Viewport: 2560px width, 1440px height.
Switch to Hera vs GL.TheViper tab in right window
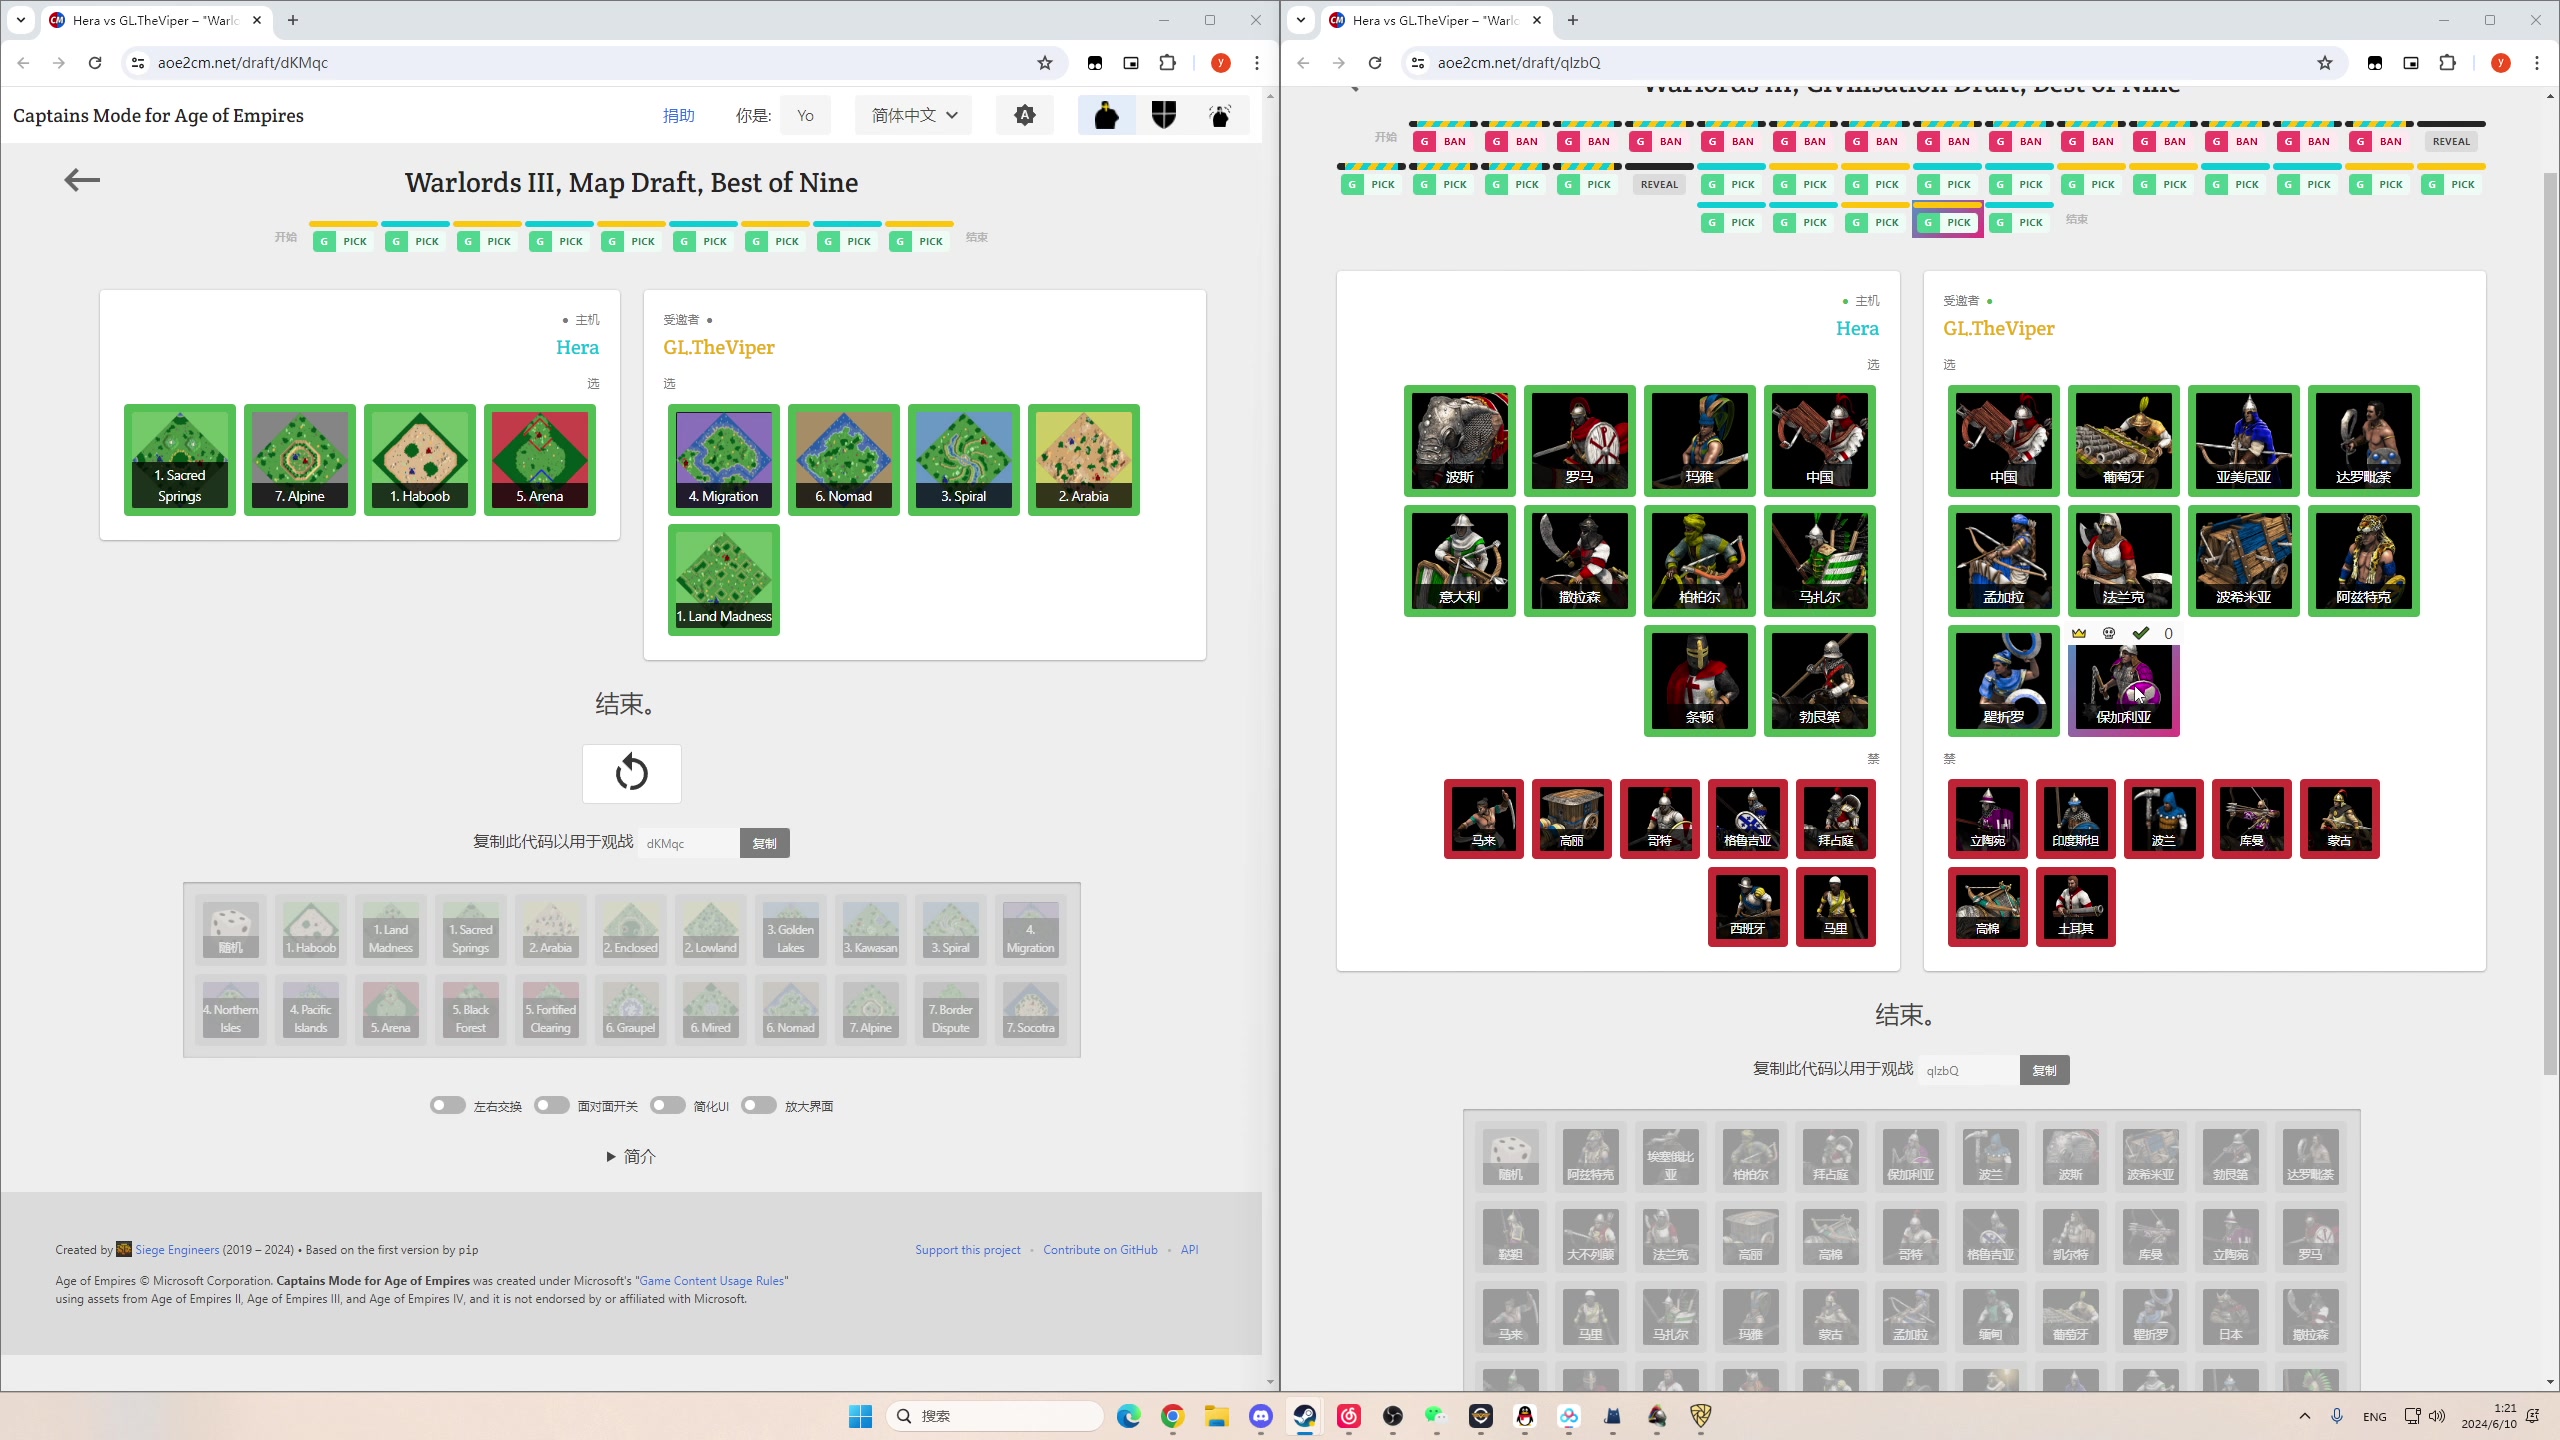pyautogui.click(x=1435, y=20)
